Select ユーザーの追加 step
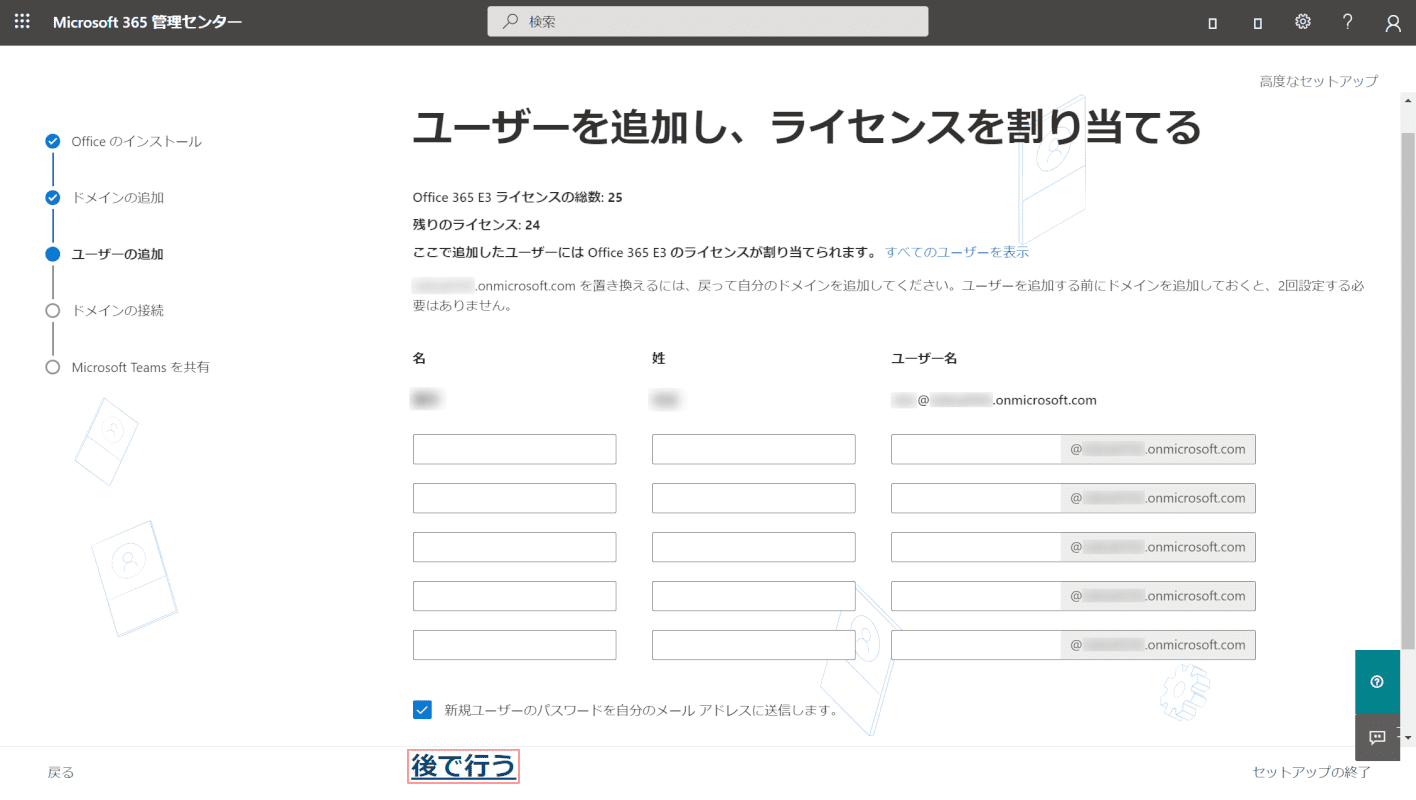The height and width of the screenshot is (800, 1416). [117, 254]
